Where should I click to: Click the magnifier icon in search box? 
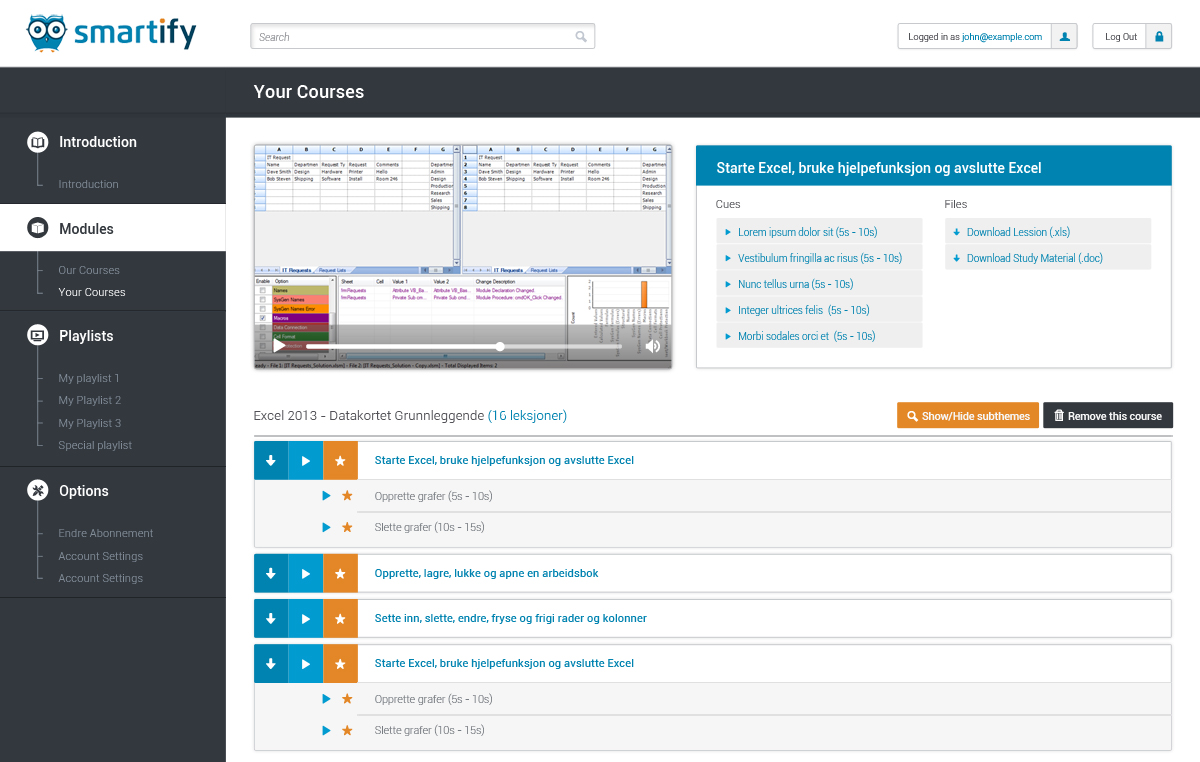[581, 37]
